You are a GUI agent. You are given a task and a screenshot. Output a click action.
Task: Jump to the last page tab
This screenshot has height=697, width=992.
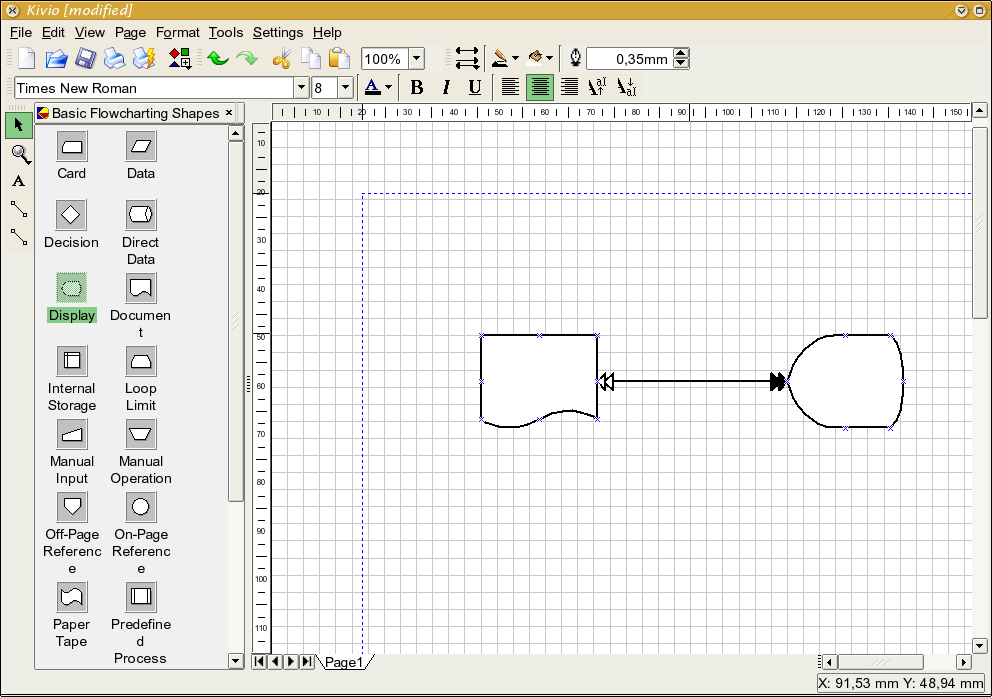(x=307, y=662)
